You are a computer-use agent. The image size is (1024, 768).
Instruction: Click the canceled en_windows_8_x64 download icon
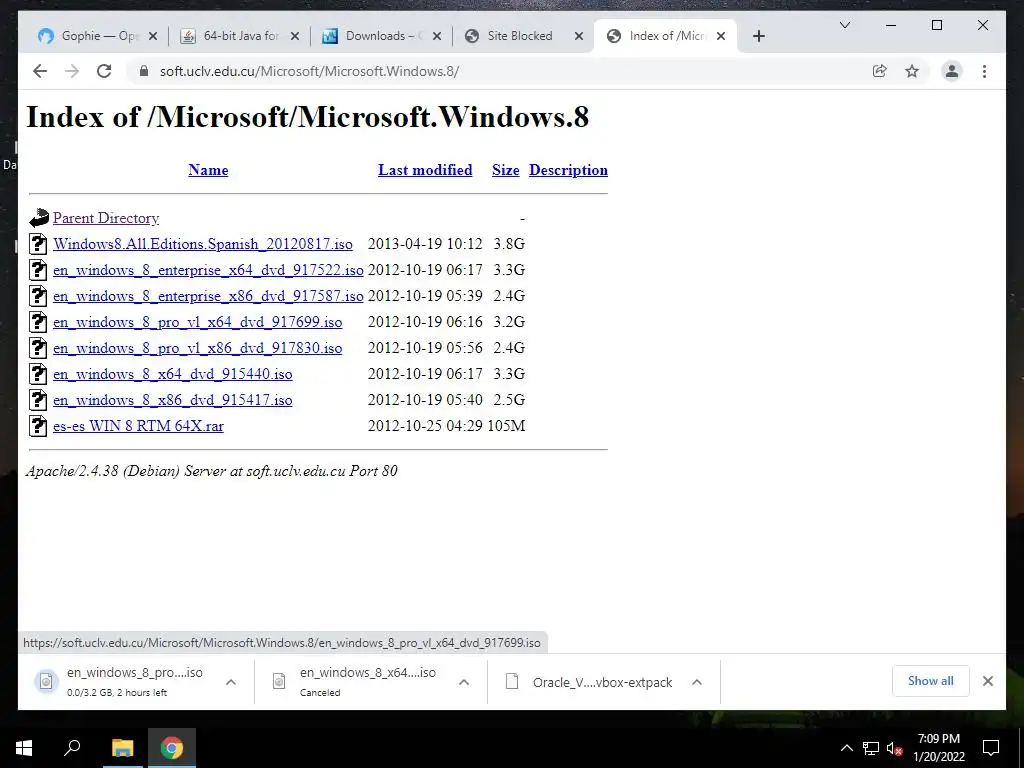[279, 681]
